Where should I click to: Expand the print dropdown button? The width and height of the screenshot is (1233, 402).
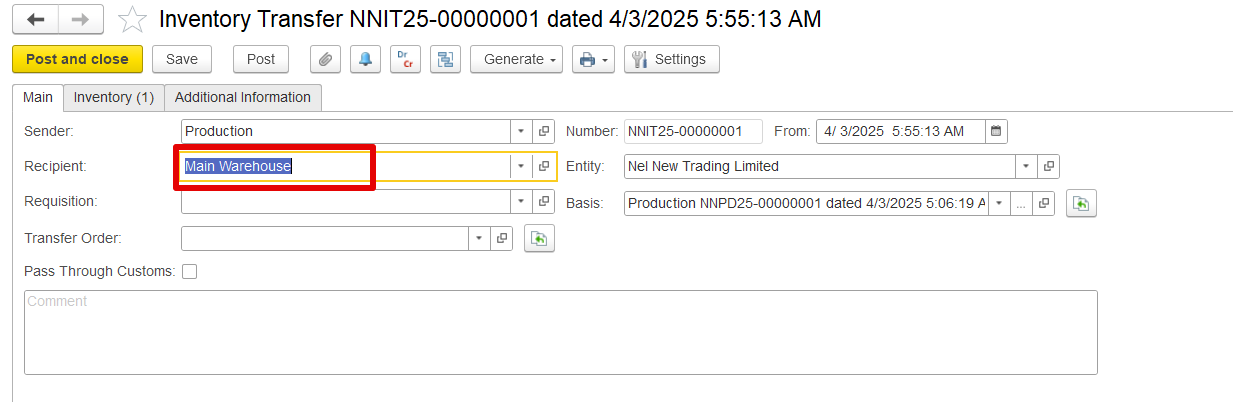pos(593,59)
